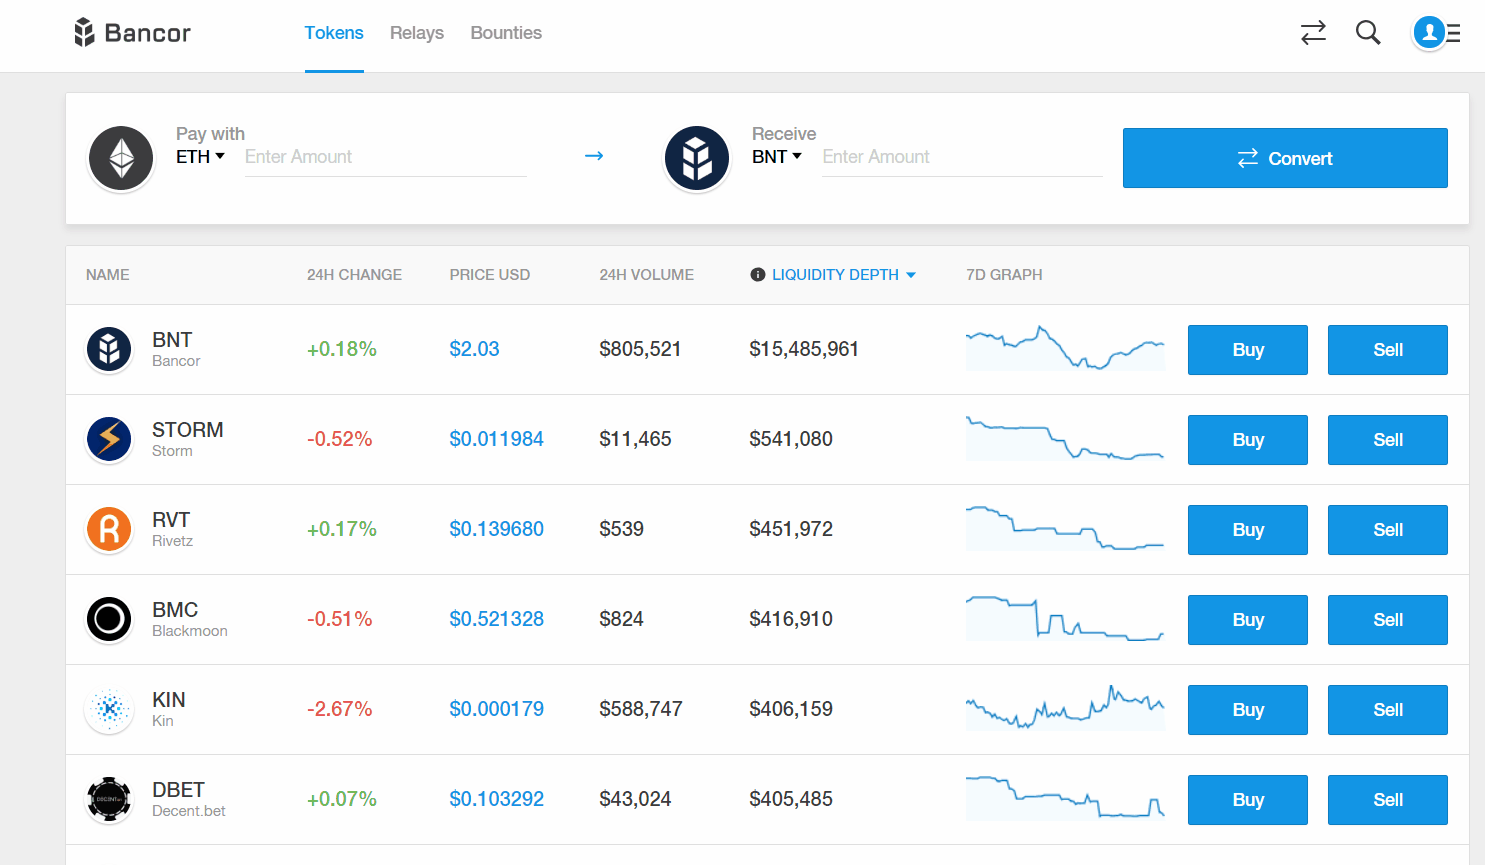Screen dimensions: 1485x865
Task: Sort by Liquidity Depth column
Action: click(844, 275)
